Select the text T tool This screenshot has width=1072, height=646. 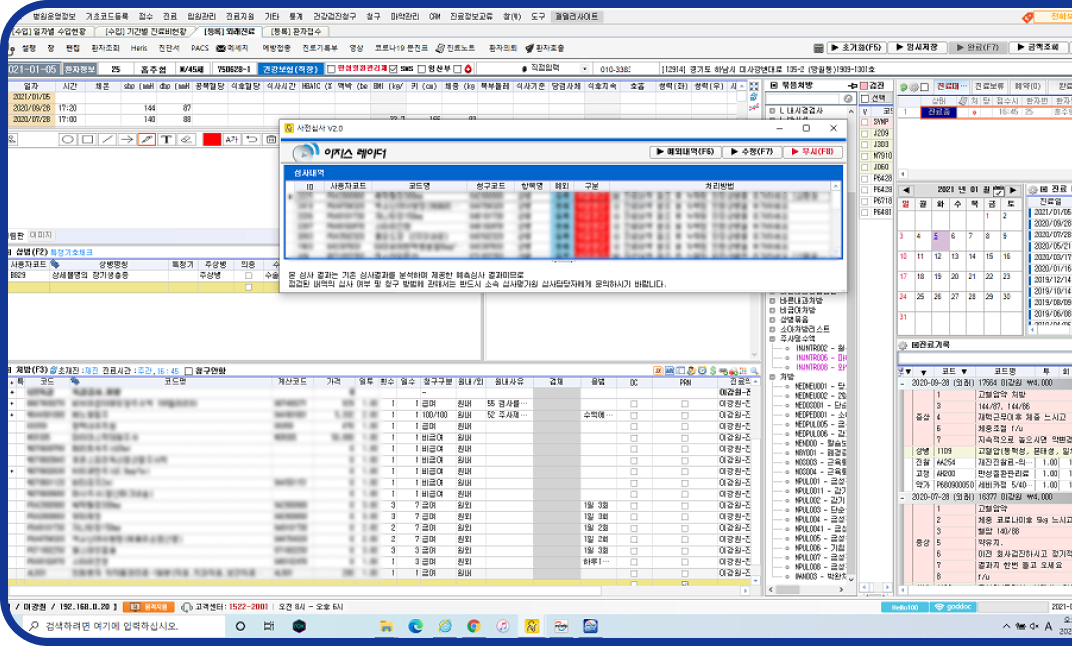tap(166, 140)
